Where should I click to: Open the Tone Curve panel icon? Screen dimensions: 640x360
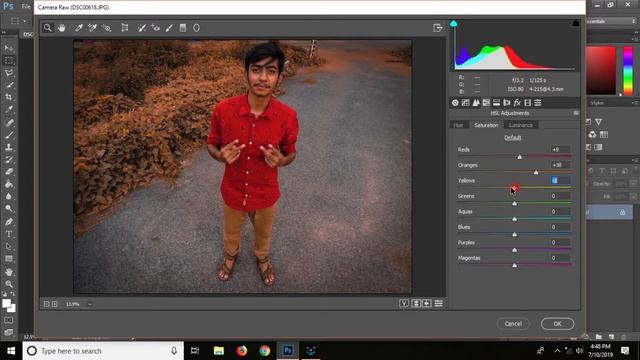point(465,103)
